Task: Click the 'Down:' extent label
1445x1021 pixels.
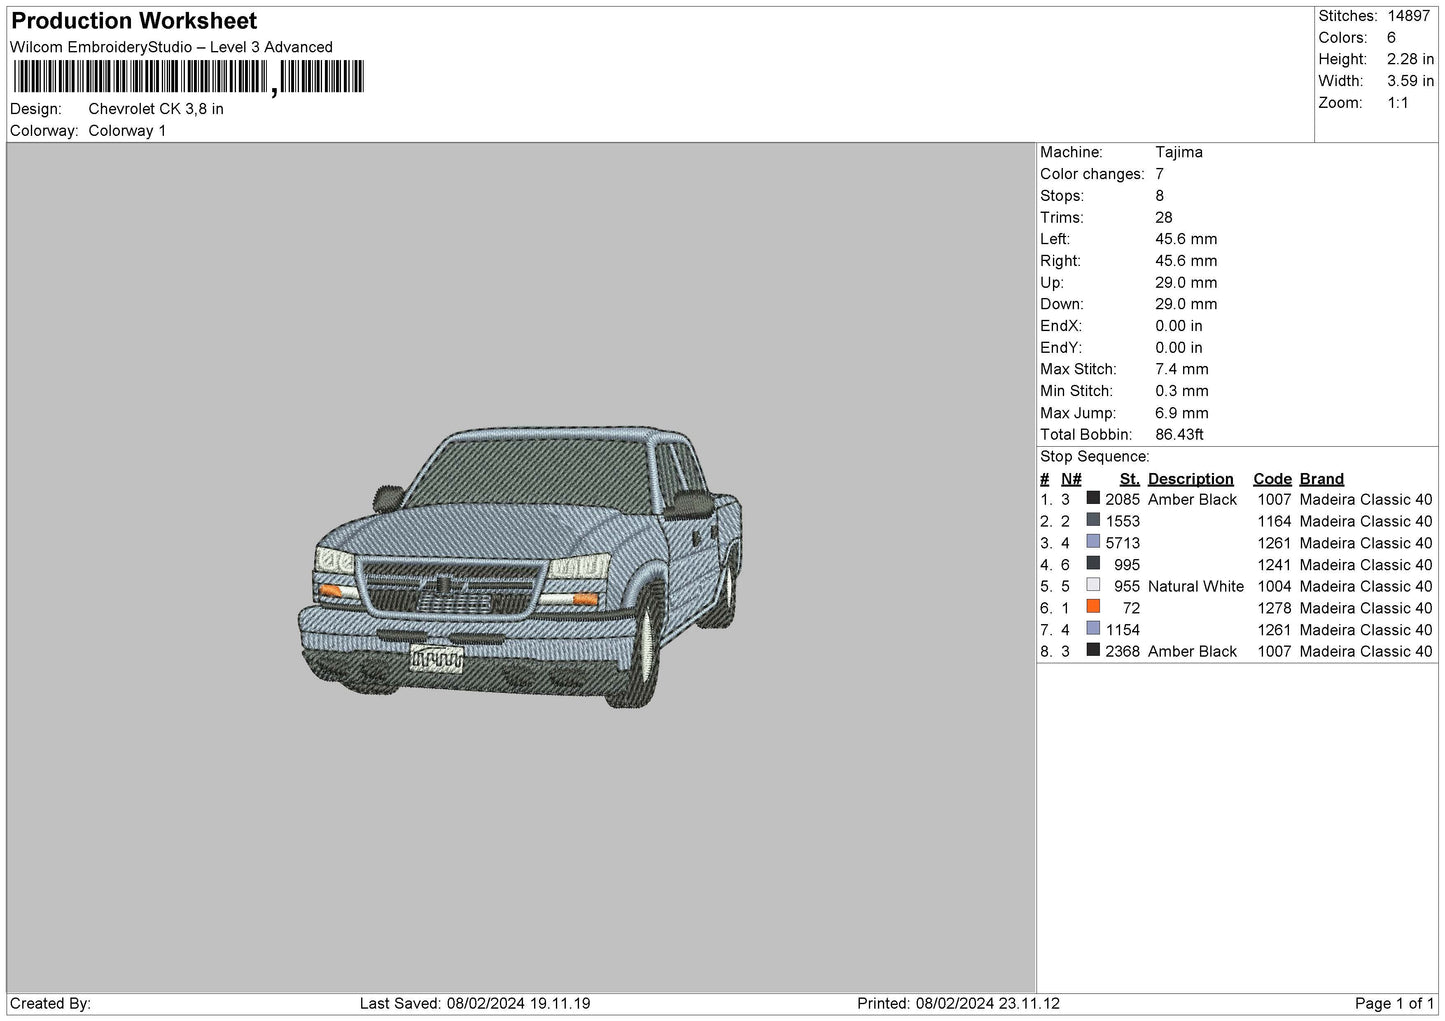Action: coord(1062,304)
